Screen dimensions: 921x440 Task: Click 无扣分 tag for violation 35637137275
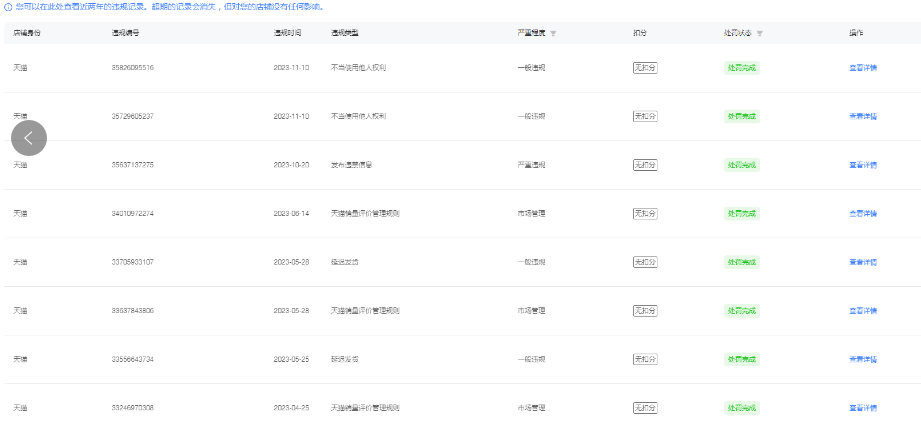tap(645, 165)
